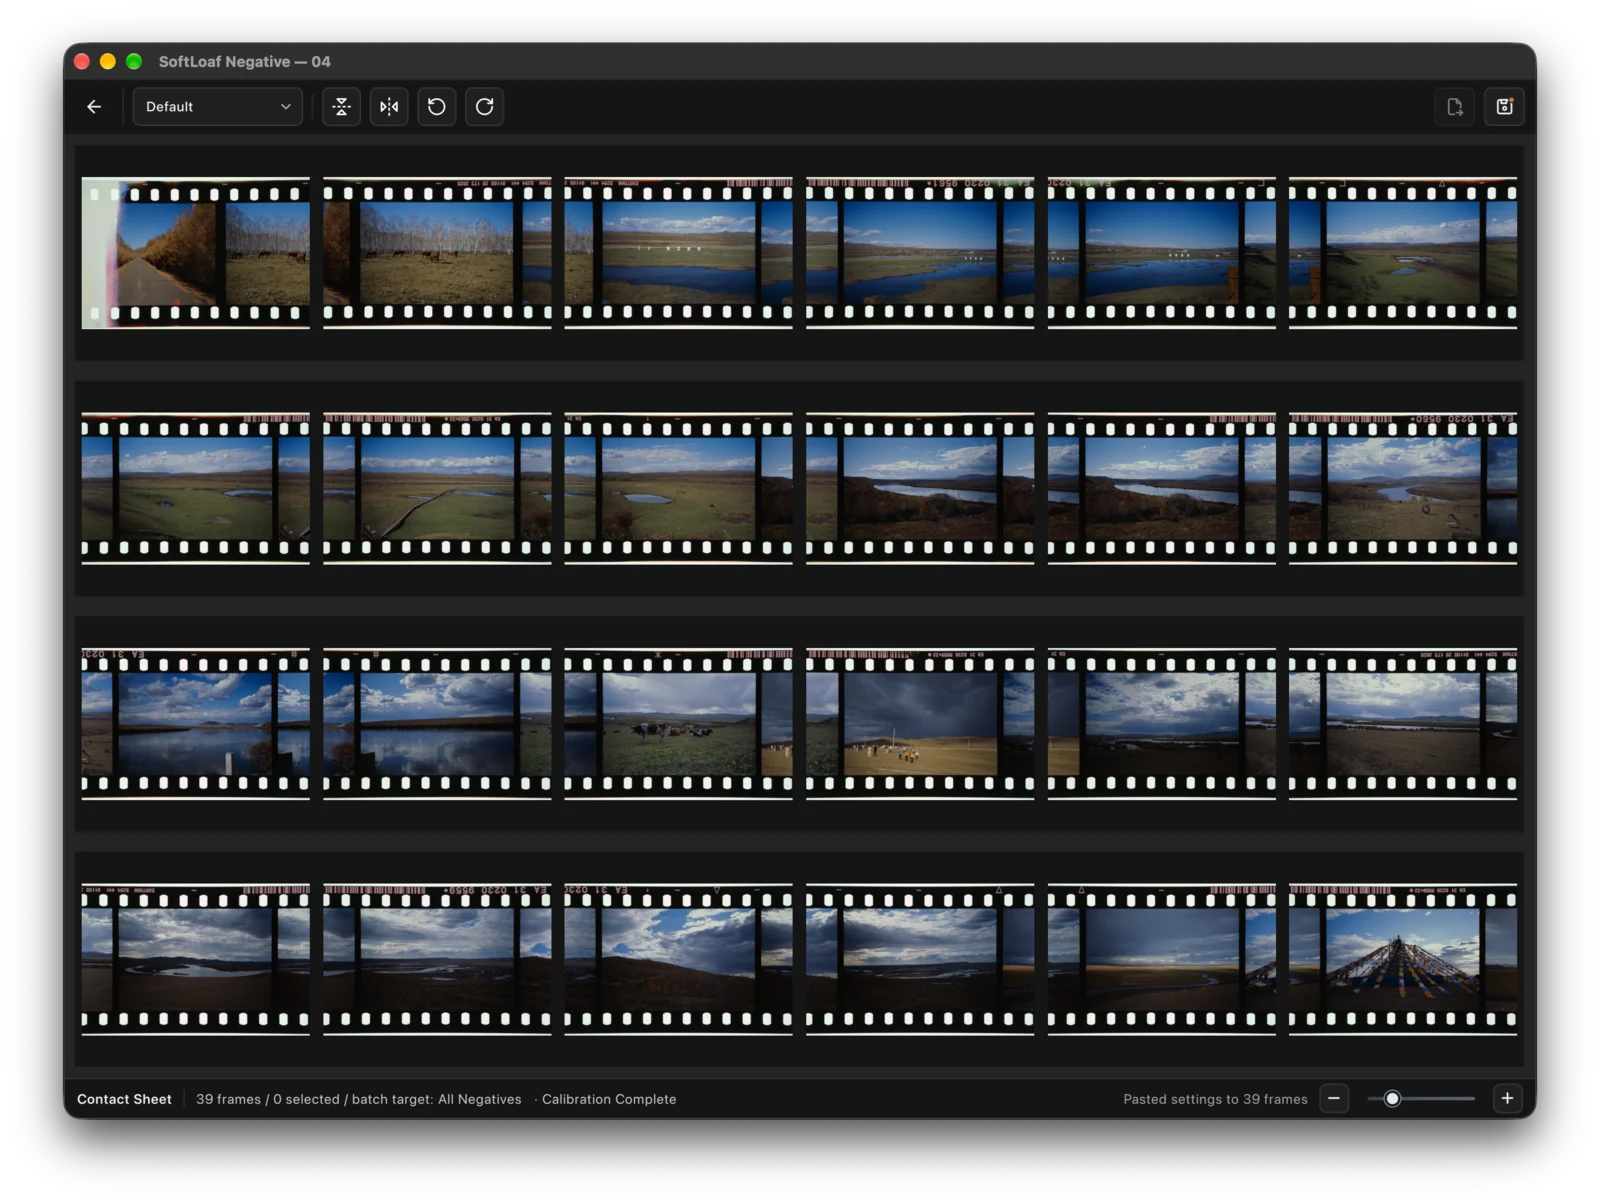Zoom out thumbnails with the minus button

tap(1334, 1098)
